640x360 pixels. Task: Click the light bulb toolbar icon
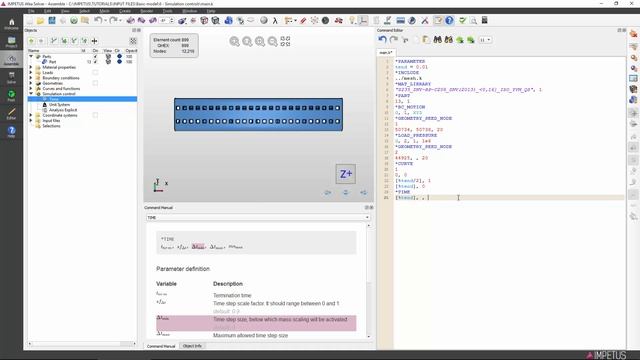tap(352, 20)
